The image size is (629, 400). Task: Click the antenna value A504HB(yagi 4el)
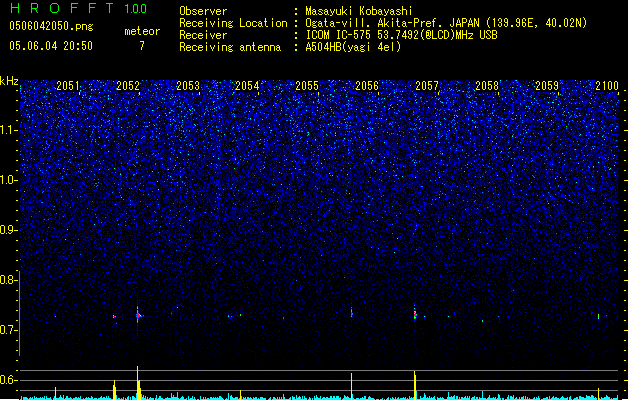pos(353,47)
